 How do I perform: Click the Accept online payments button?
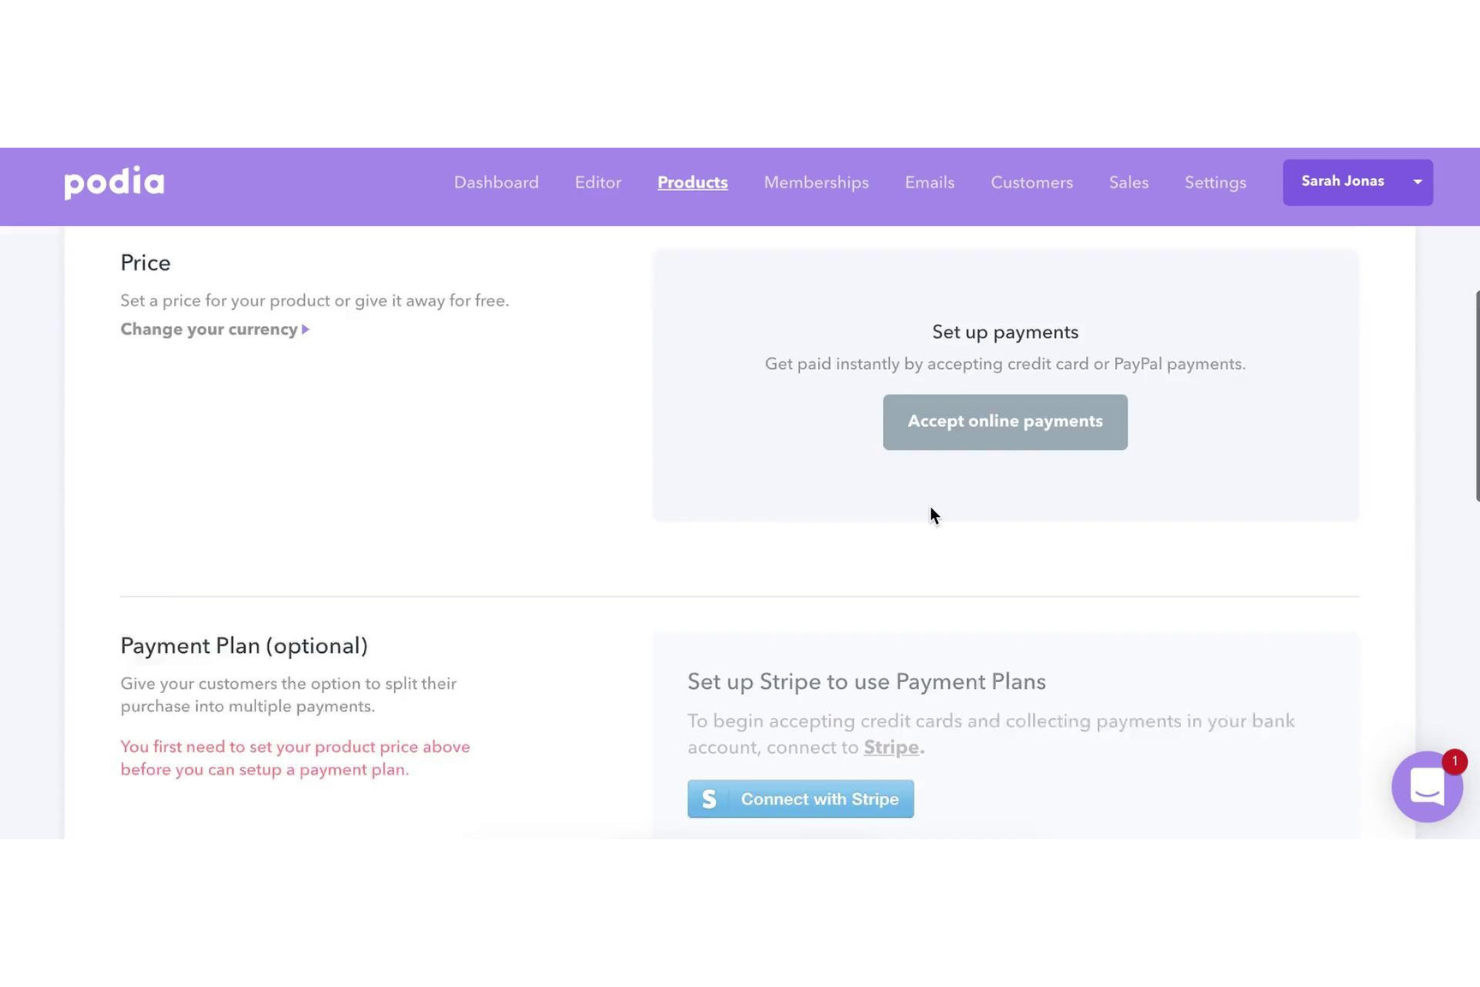(x=1004, y=421)
